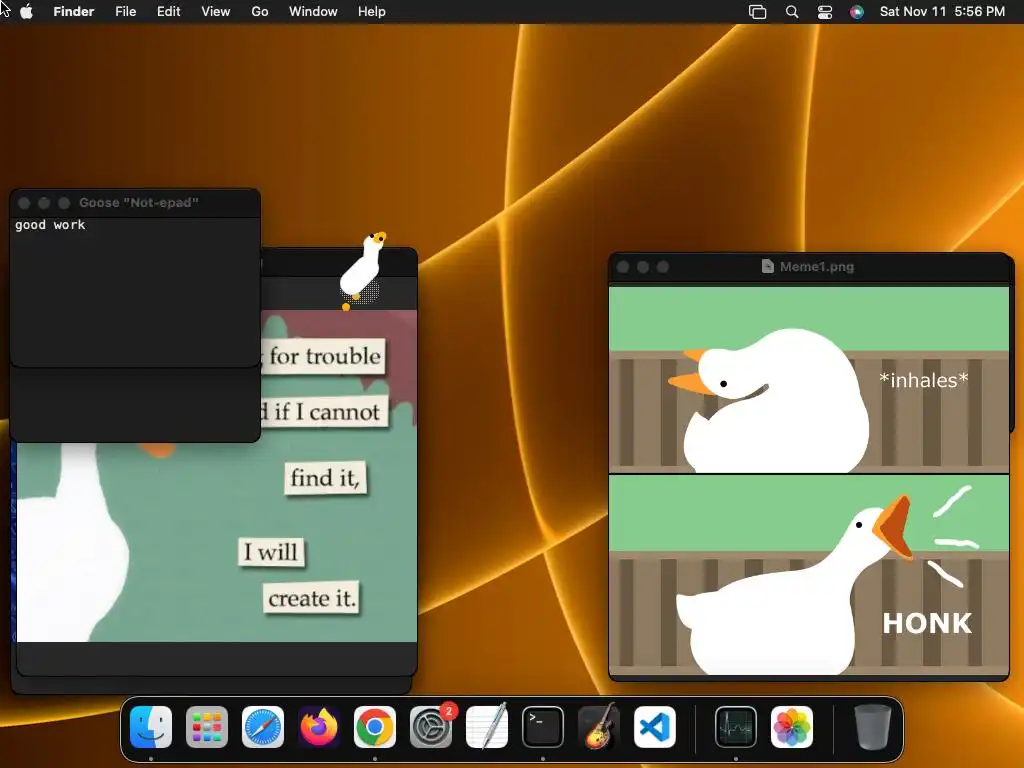
Task: Activate Siri from the menu bar
Action: (x=857, y=12)
